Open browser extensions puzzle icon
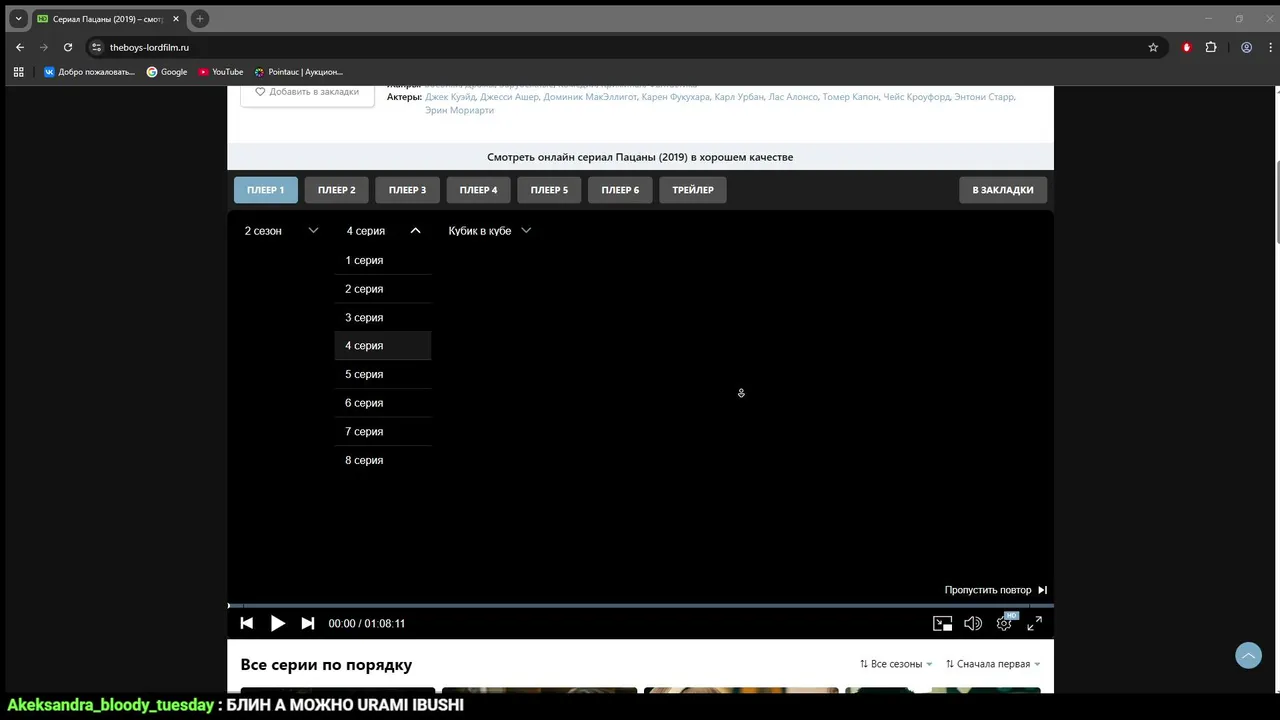Viewport: 1280px width, 720px height. pos(1211,47)
